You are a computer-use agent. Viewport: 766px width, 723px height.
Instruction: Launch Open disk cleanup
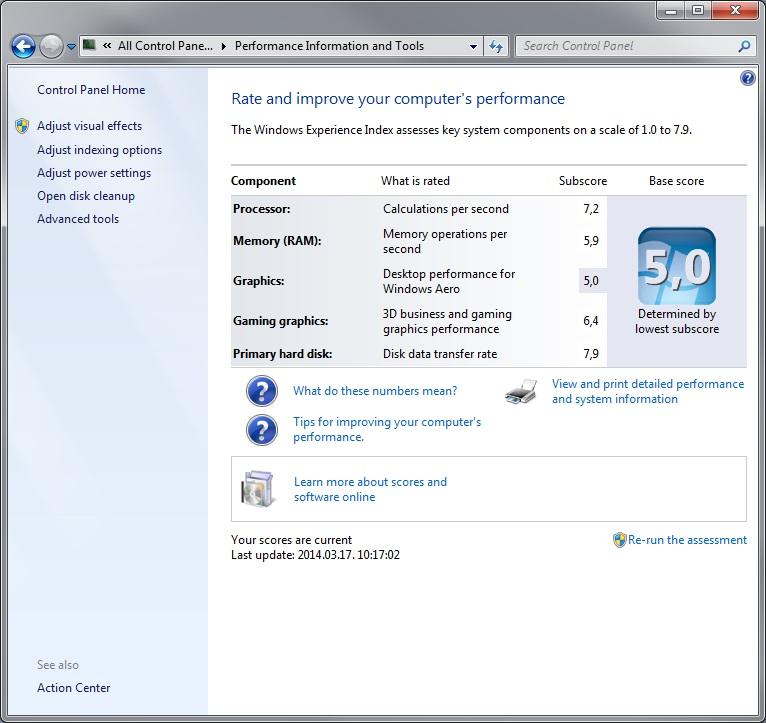click(86, 196)
